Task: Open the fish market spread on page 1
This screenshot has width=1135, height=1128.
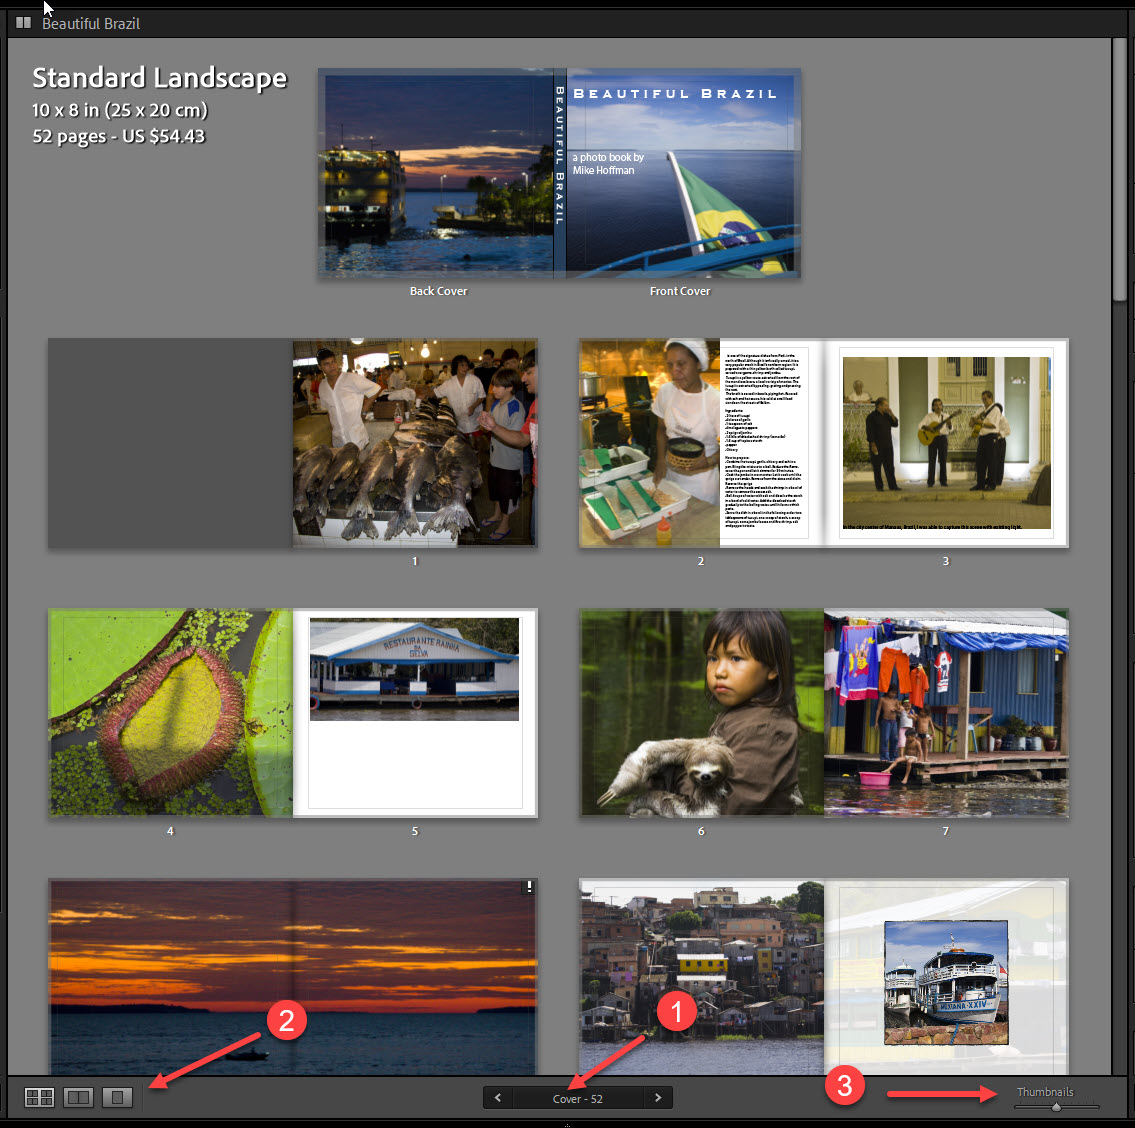Action: click(414, 443)
